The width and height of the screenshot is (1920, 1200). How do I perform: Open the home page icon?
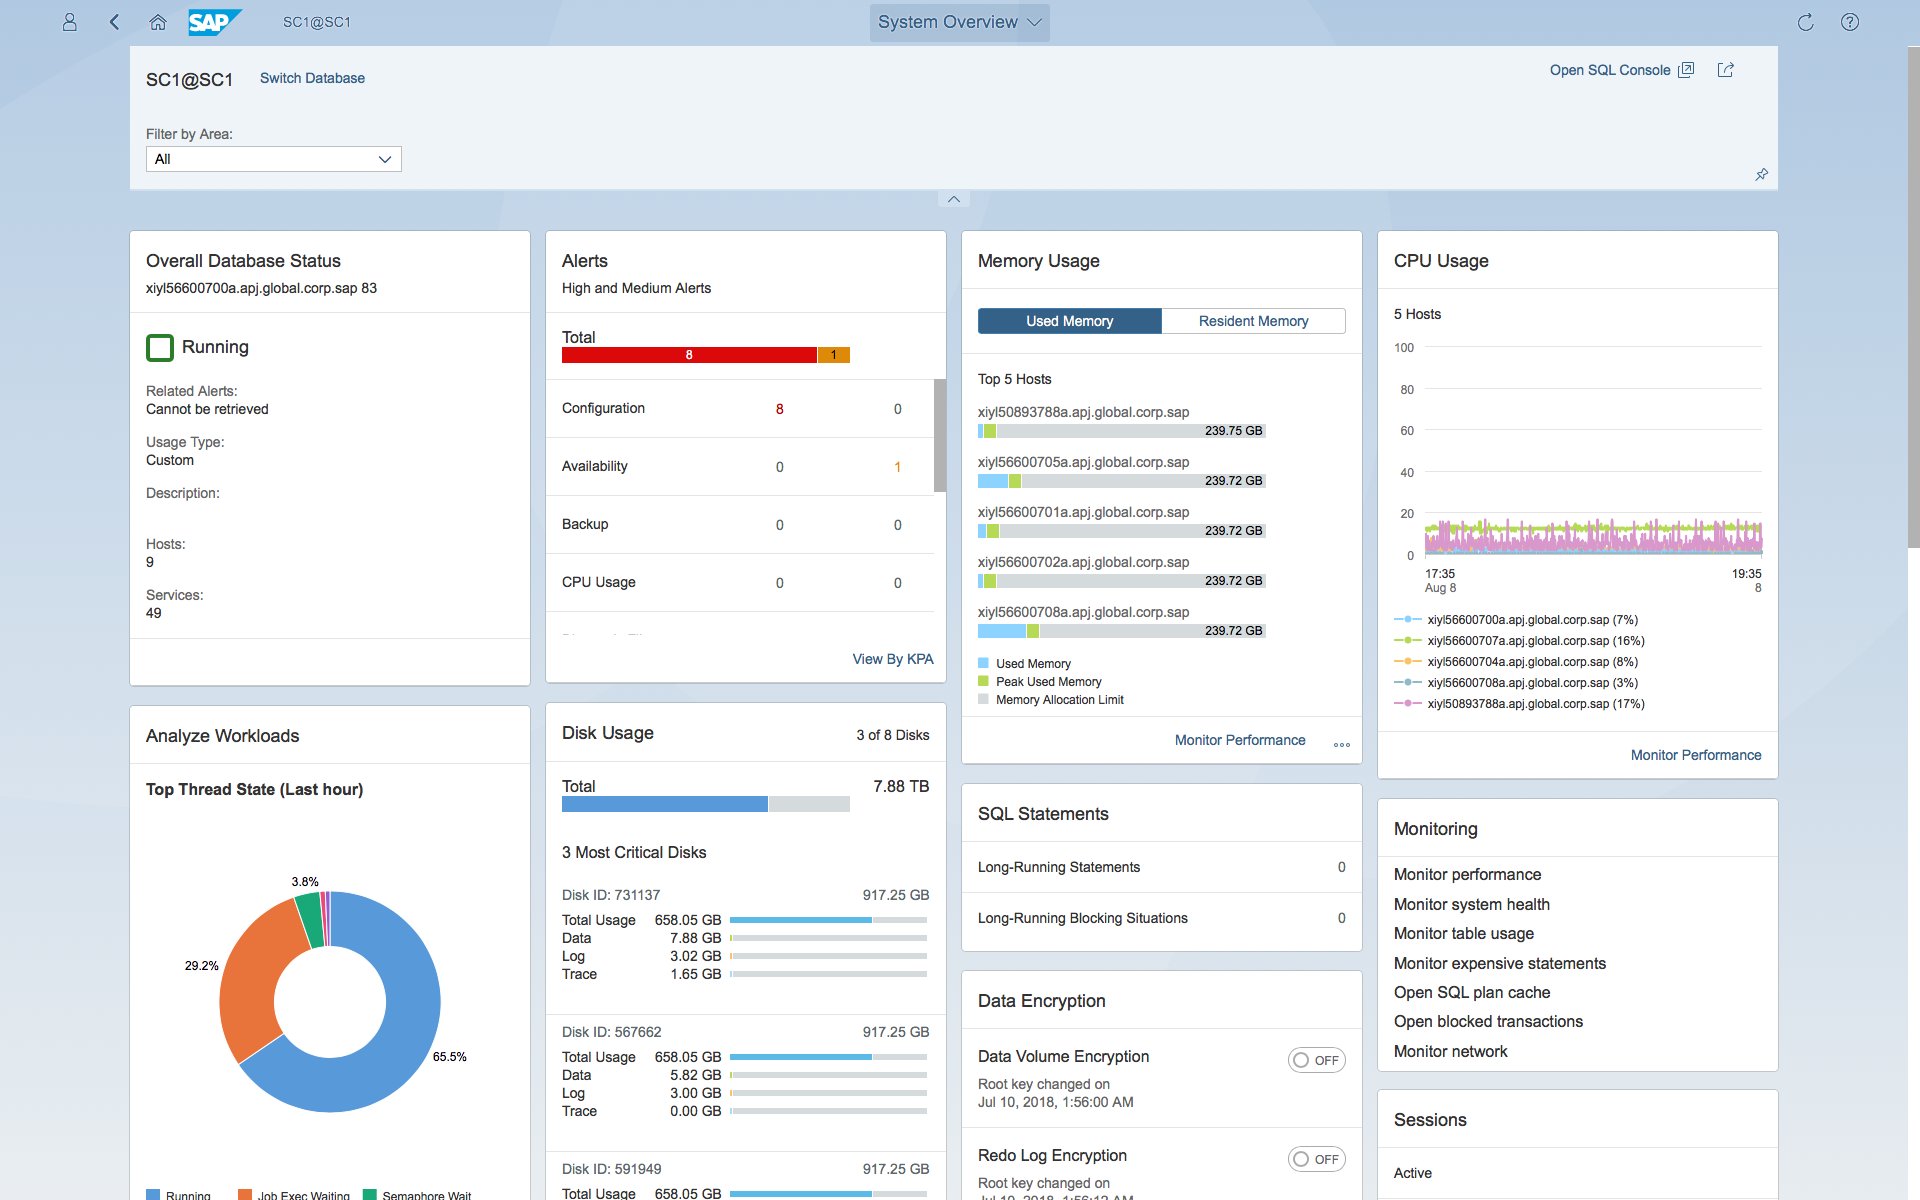(157, 22)
